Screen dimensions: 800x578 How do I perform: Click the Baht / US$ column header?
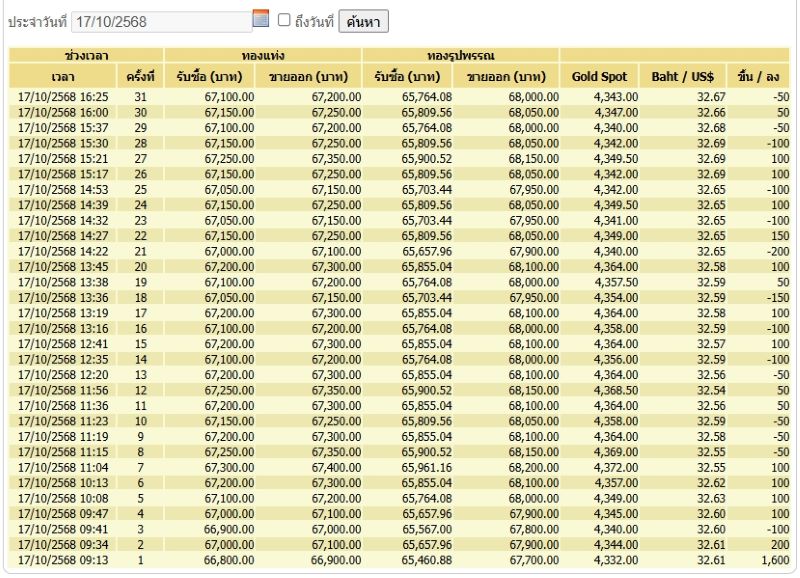tap(682, 76)
